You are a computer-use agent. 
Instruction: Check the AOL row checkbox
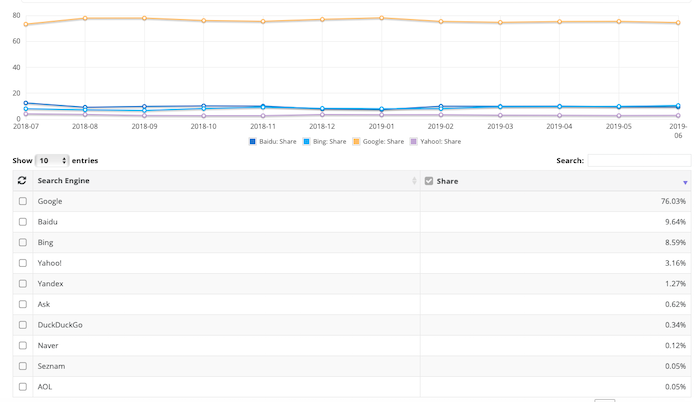click(x=23, y=387)
